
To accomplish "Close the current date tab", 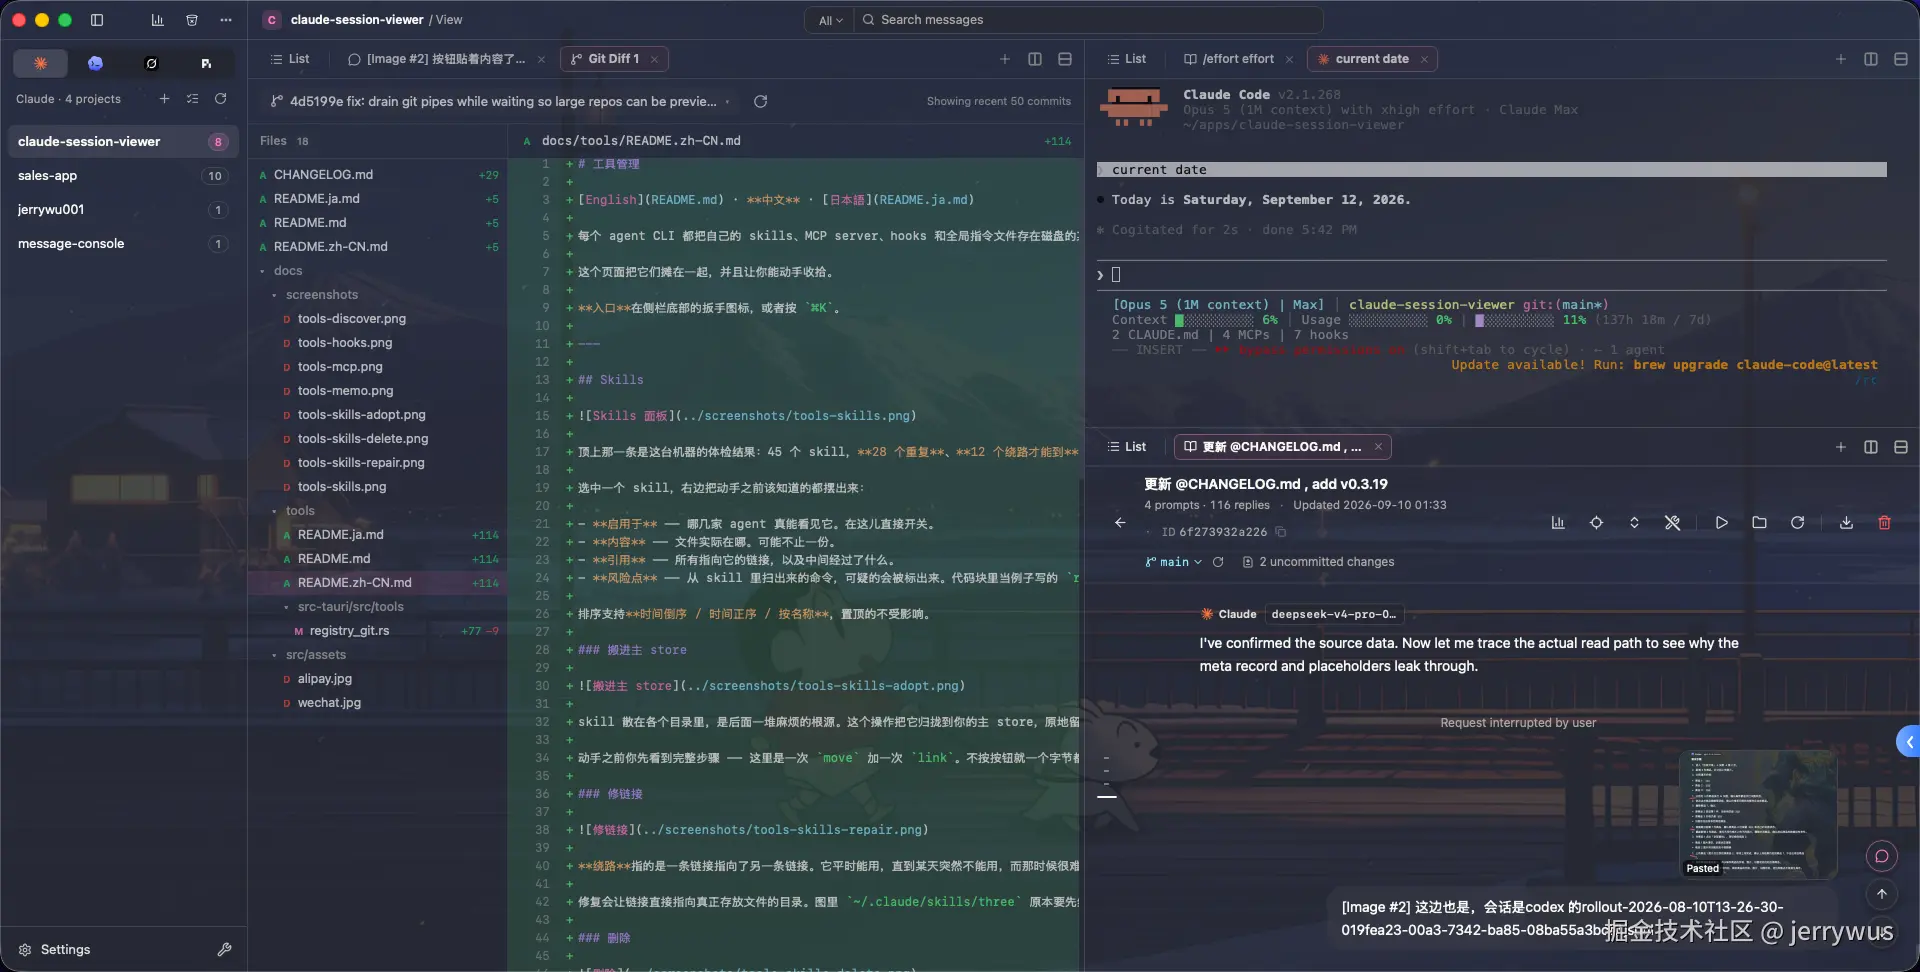I will tap(1424, 59).
